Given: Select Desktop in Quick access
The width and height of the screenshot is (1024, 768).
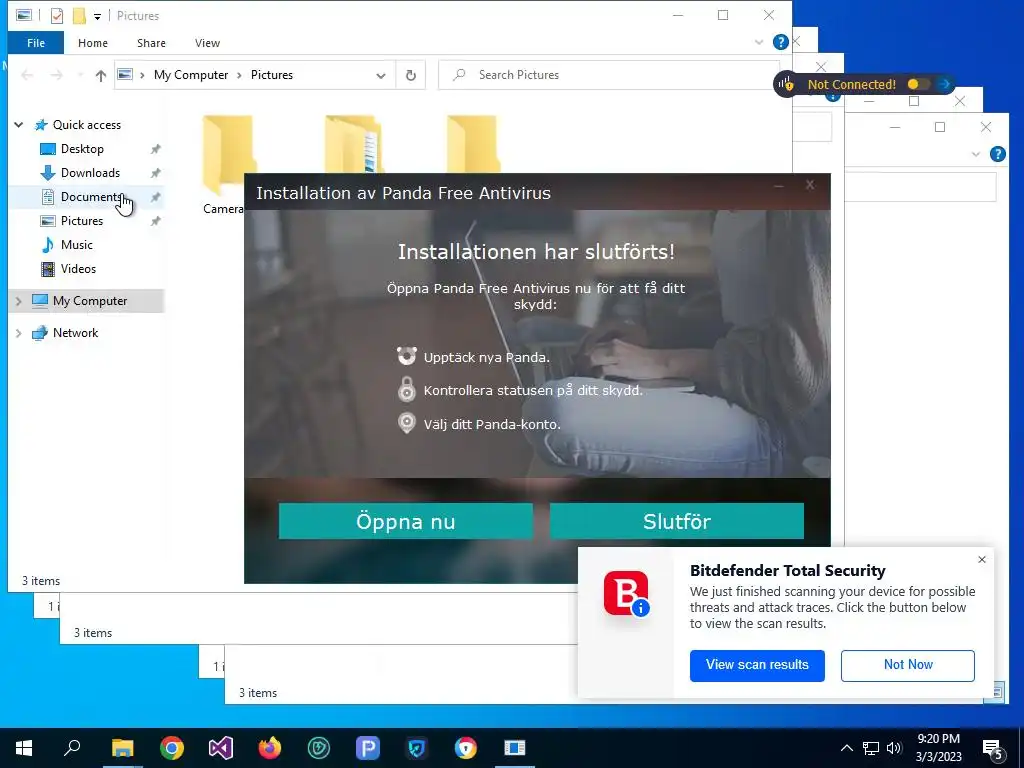Looking at the screenshot, I should (82, 149).
